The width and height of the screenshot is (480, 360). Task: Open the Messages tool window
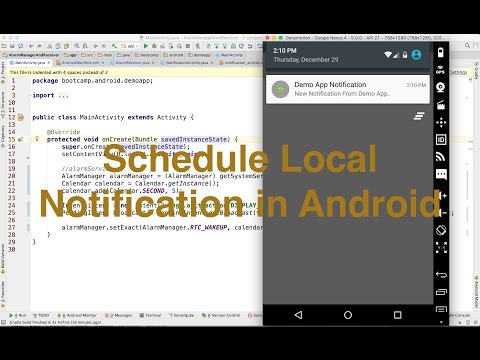click(x=118, y=315)
